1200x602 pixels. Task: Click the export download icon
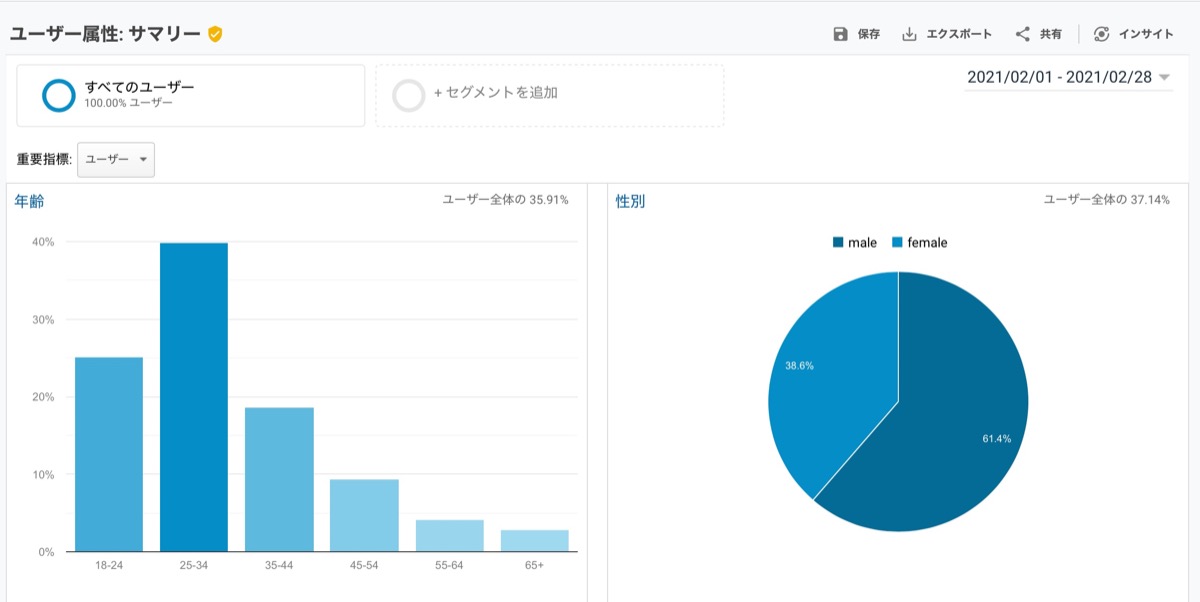909,34
